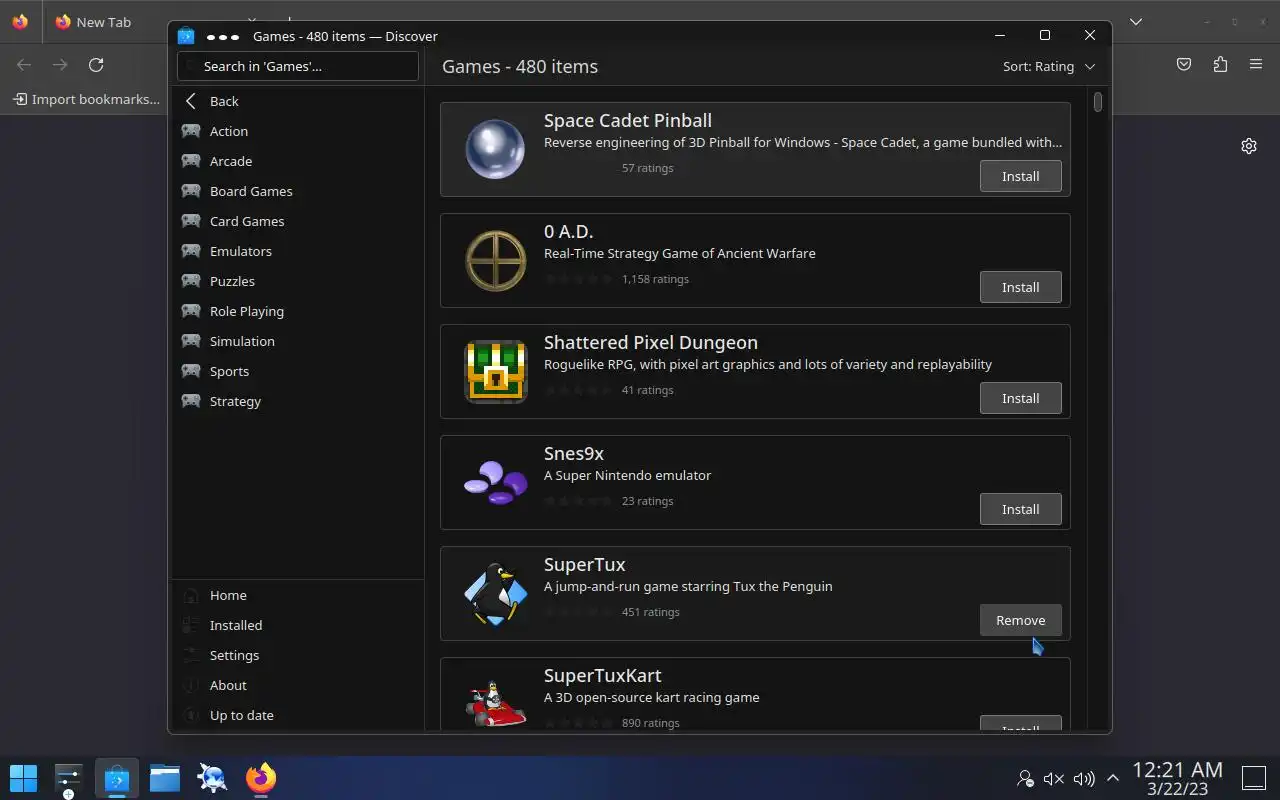The width and height of the screenshot is (1280, 800).
Task: Open file manager from the taskbar
Action: coord(164,778)
